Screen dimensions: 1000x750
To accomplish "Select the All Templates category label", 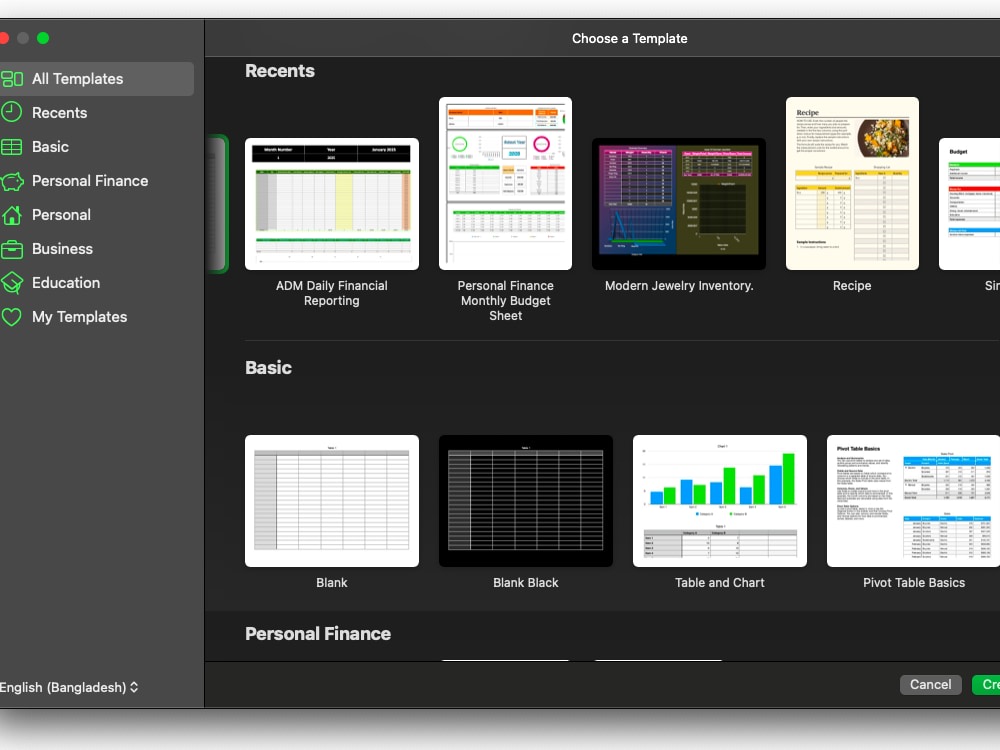I will (78, 79).
